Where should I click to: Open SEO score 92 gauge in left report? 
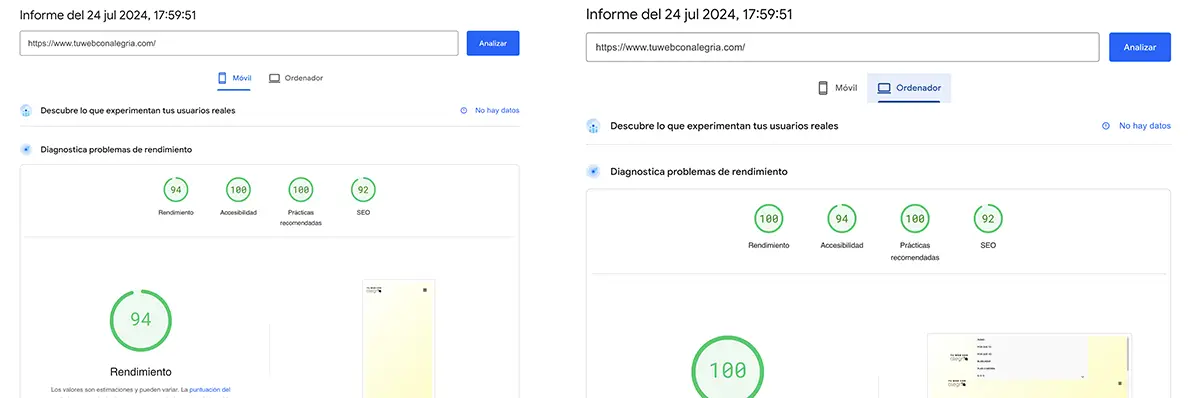[363, 190]
